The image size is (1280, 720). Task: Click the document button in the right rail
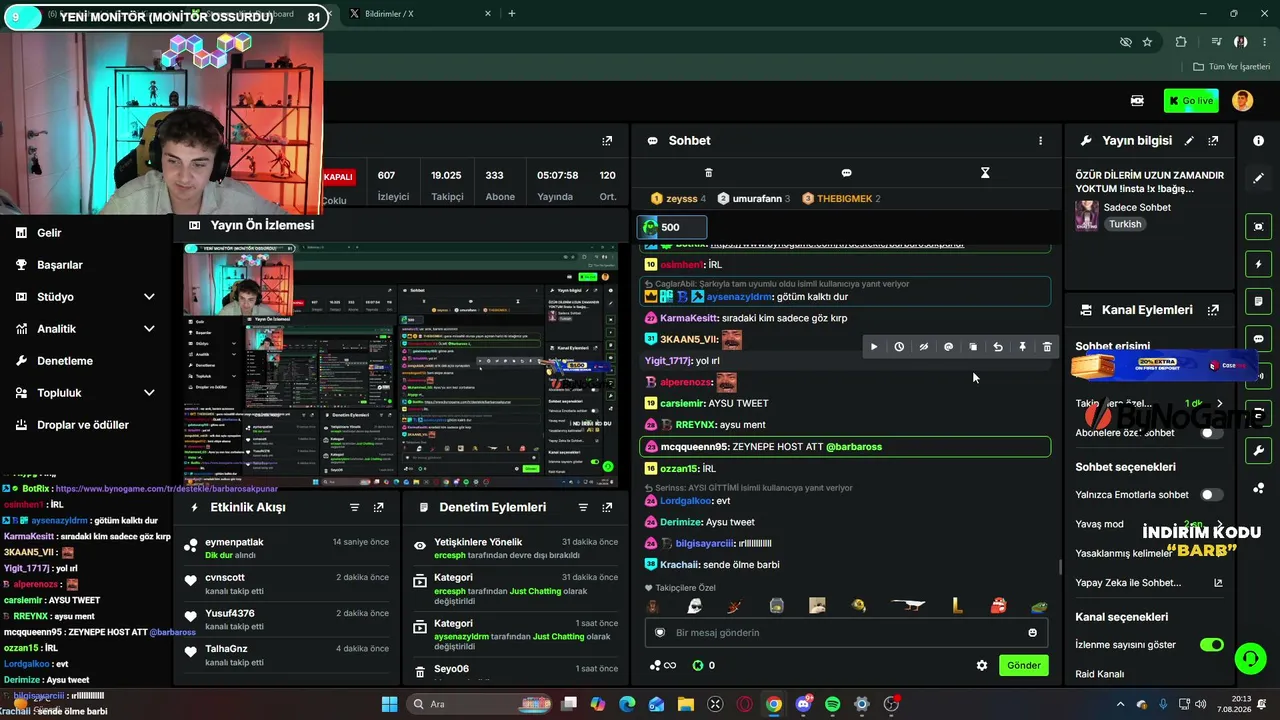pyautogui.click(x=1258, y=301)
